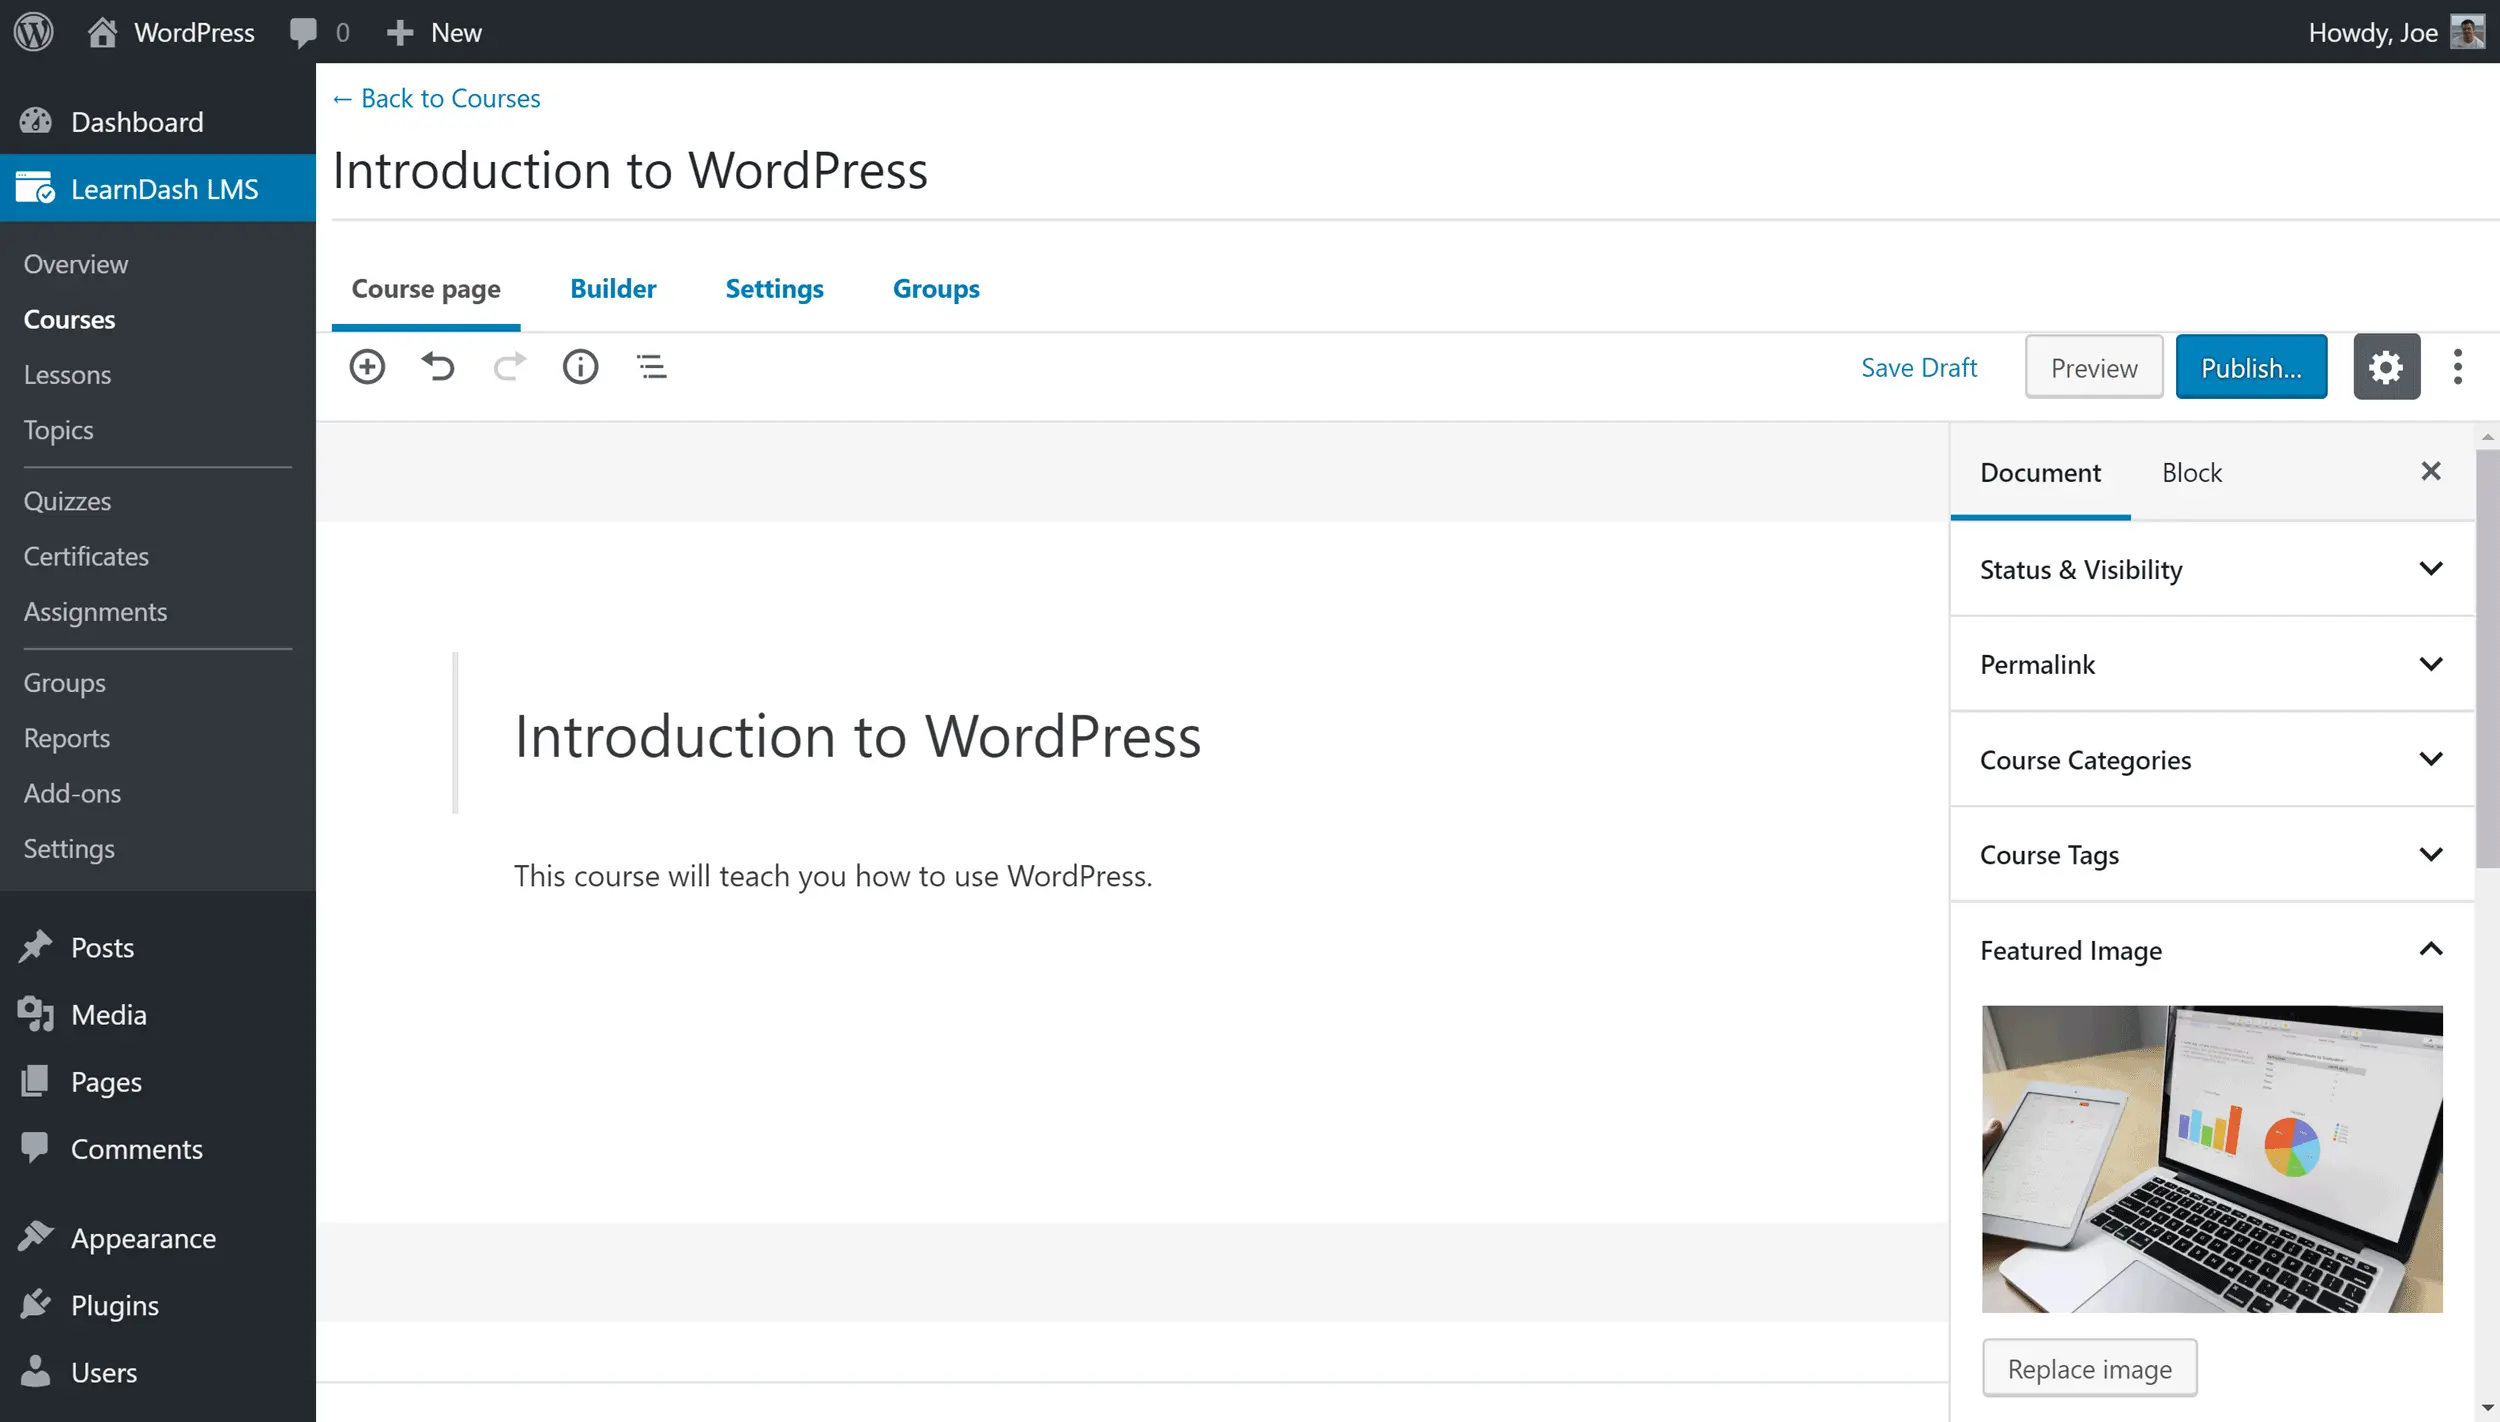Expand the Course Categories panel
The image size is (2500, 1422).
(x=2211, y=760)
